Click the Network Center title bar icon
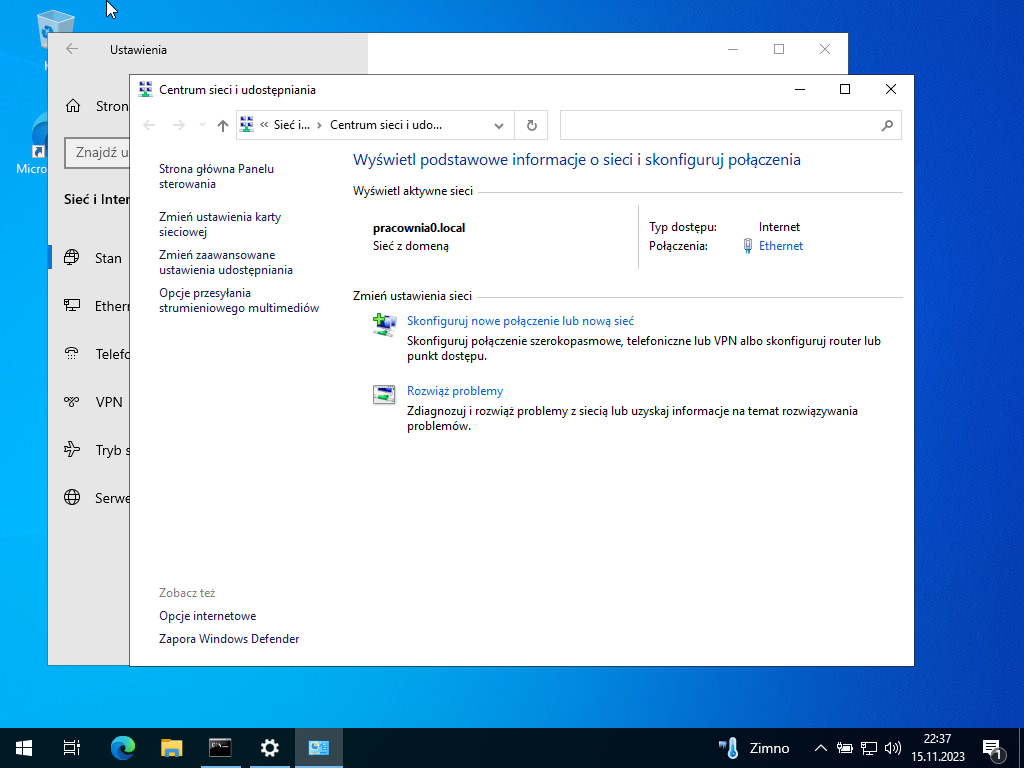 (146, 89)
